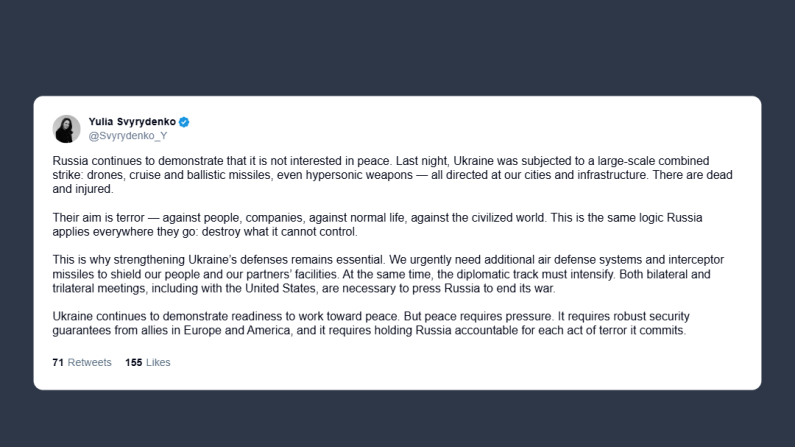The image size is (795, 447).
Task: Click the blue verified badge
Action: pyautogui.click(x=184, y=122)
